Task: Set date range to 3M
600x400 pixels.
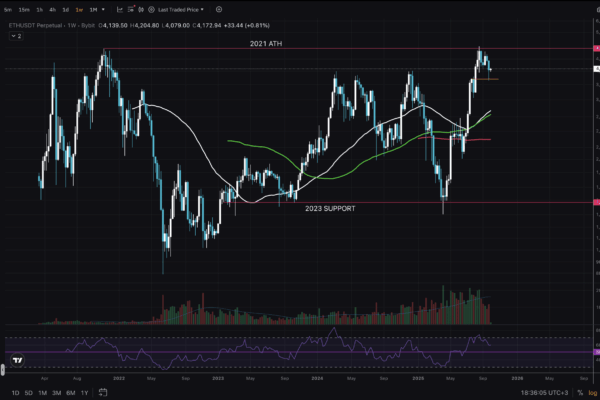Action: point(56,393)
